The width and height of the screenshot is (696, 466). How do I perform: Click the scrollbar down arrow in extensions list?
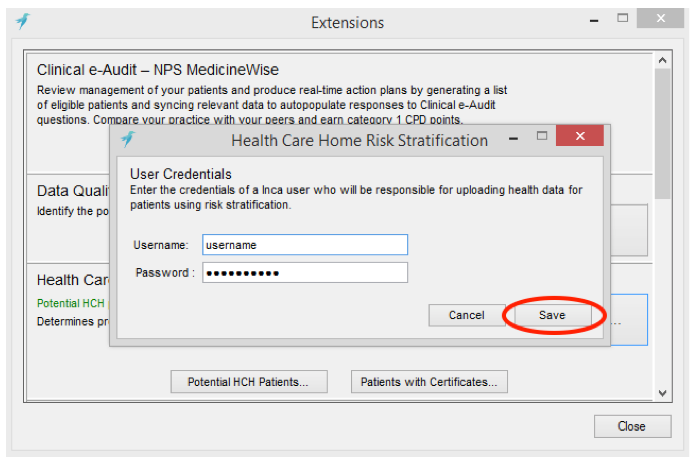point(663,393)
